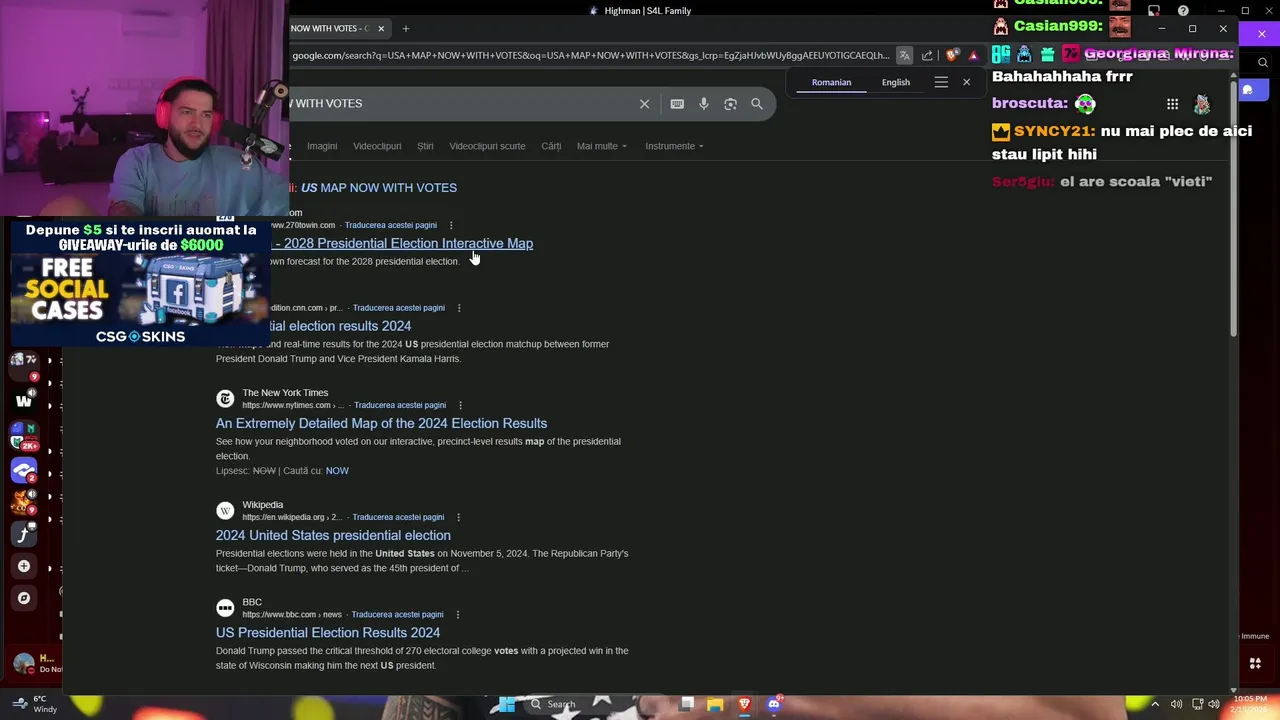Close the USA MAP NOW WITH VOTES tab

click(x=381, y=28)
